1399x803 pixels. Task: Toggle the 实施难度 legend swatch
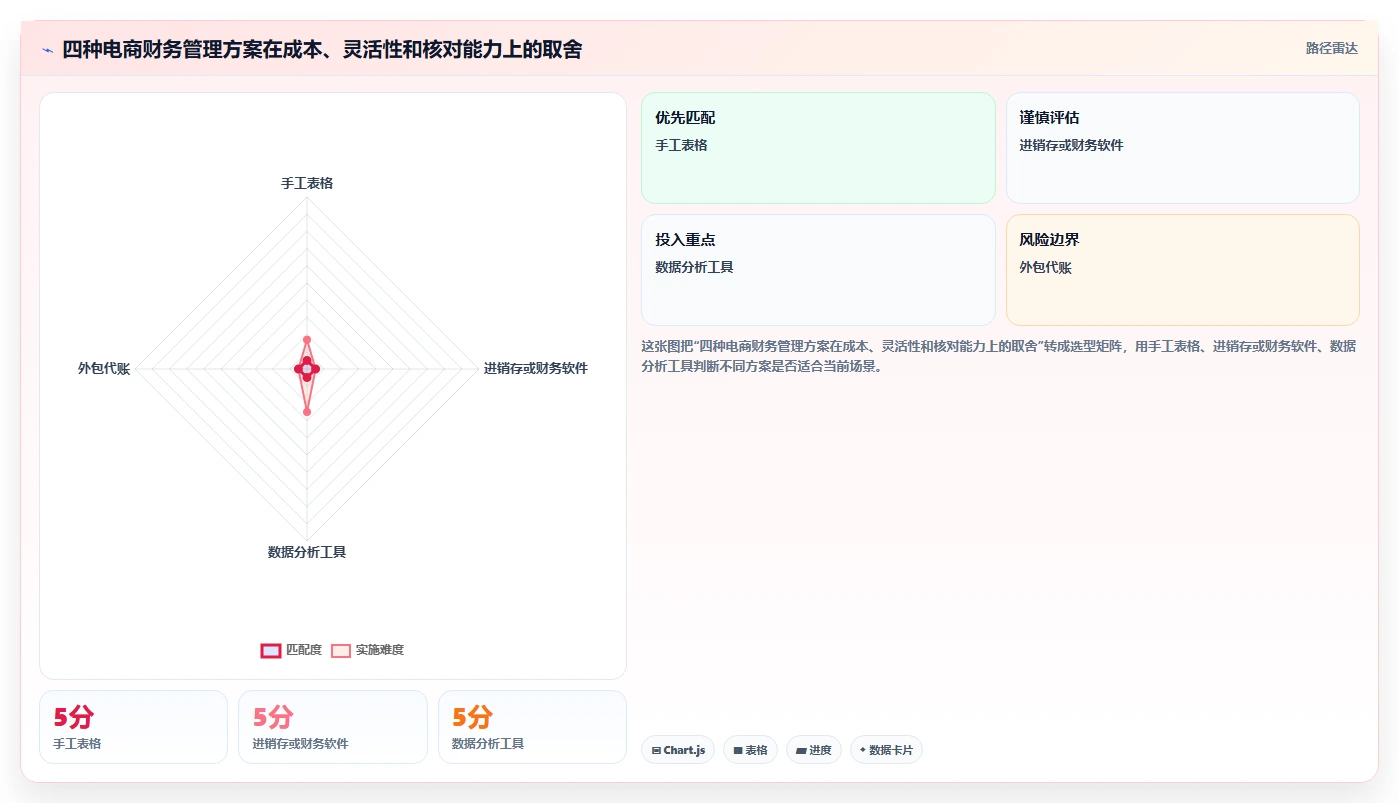pos(341,650)
